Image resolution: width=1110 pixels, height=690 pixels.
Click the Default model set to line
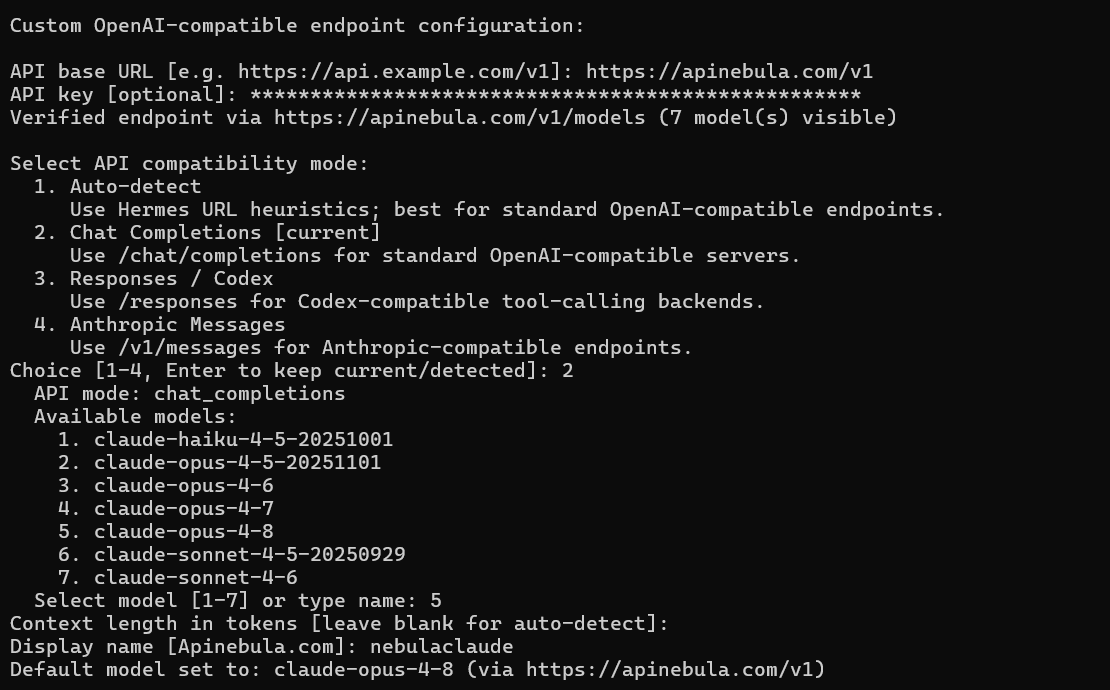pyautogui.click(x=418, y=669)
